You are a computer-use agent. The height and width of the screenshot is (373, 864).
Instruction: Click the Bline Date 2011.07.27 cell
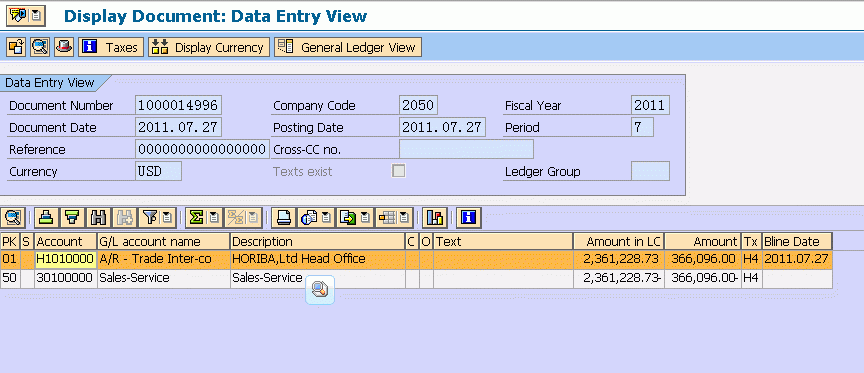tap(797, 259)
